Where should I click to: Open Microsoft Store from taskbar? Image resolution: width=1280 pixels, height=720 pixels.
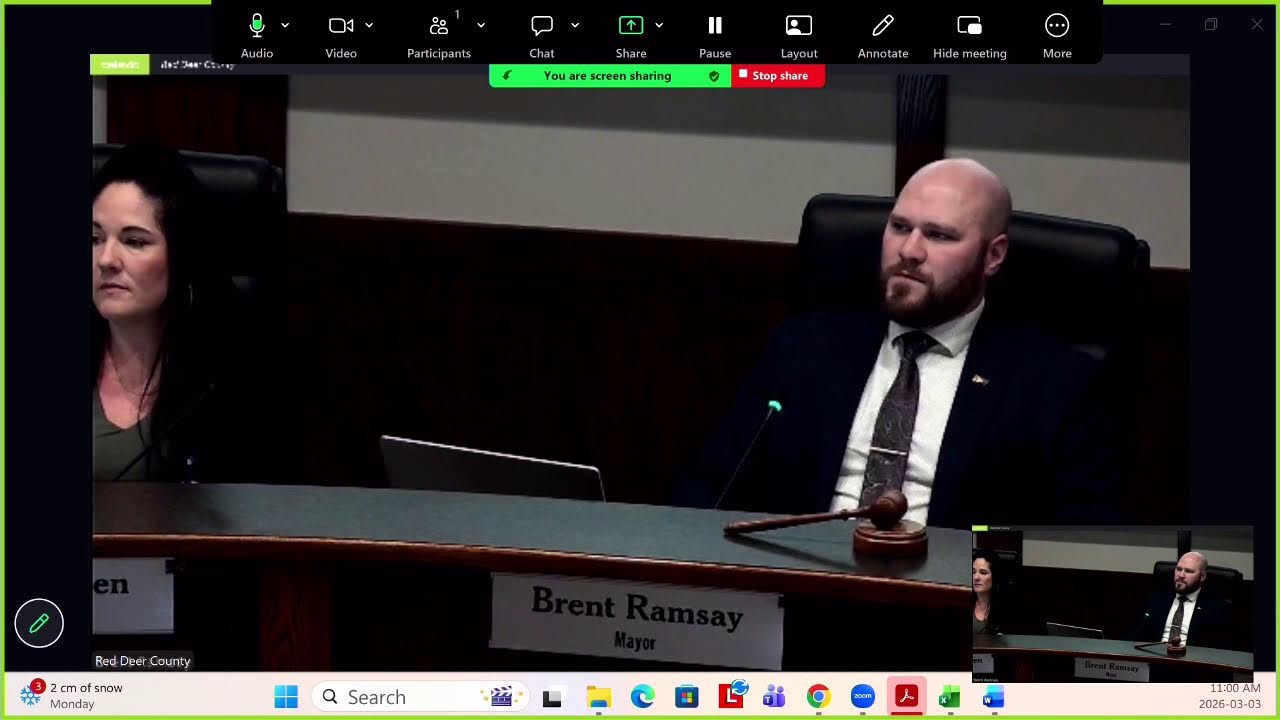tap(686, 697)
